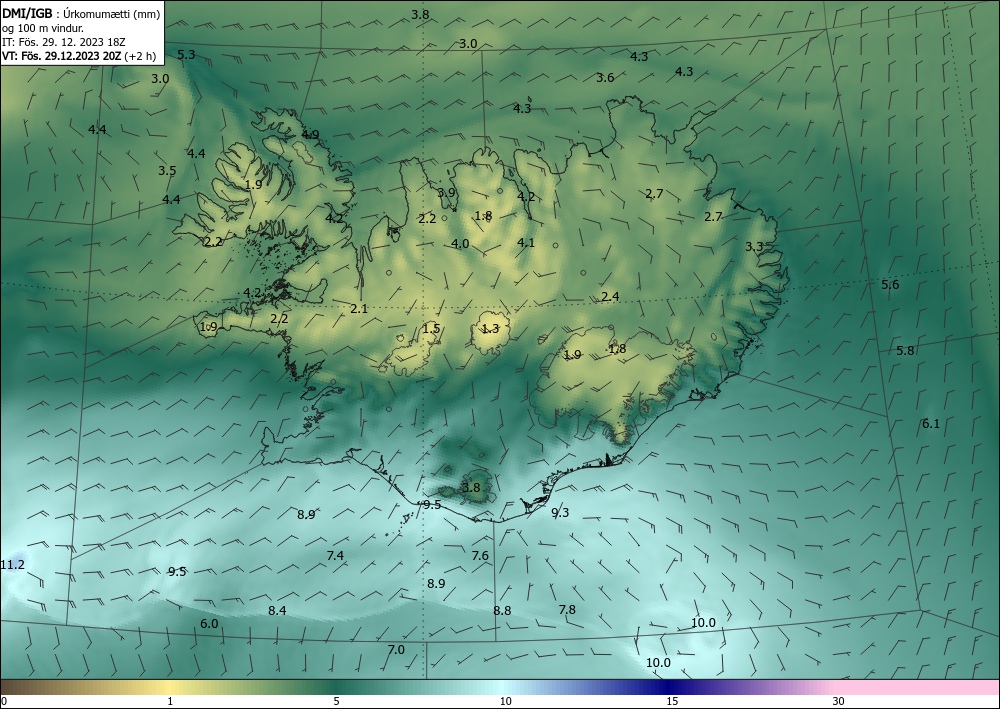
Task: Click the 2.1 value on the map
Action: click(x=359, y=309)
